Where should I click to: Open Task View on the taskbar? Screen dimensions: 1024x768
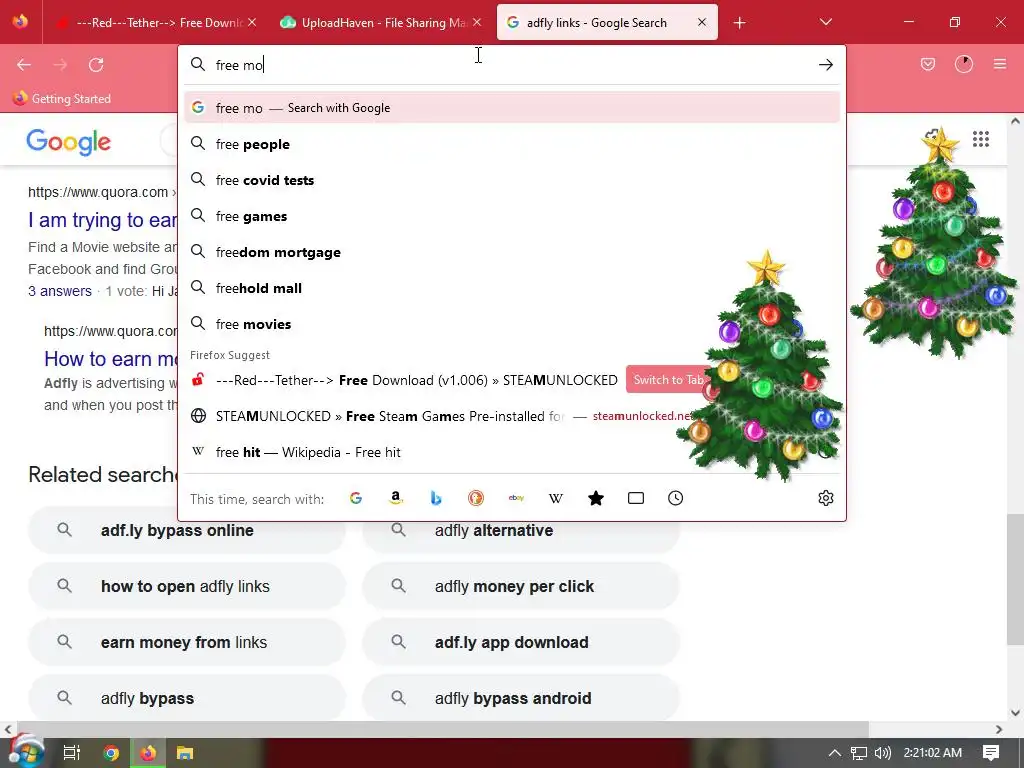tap(71, 753)
